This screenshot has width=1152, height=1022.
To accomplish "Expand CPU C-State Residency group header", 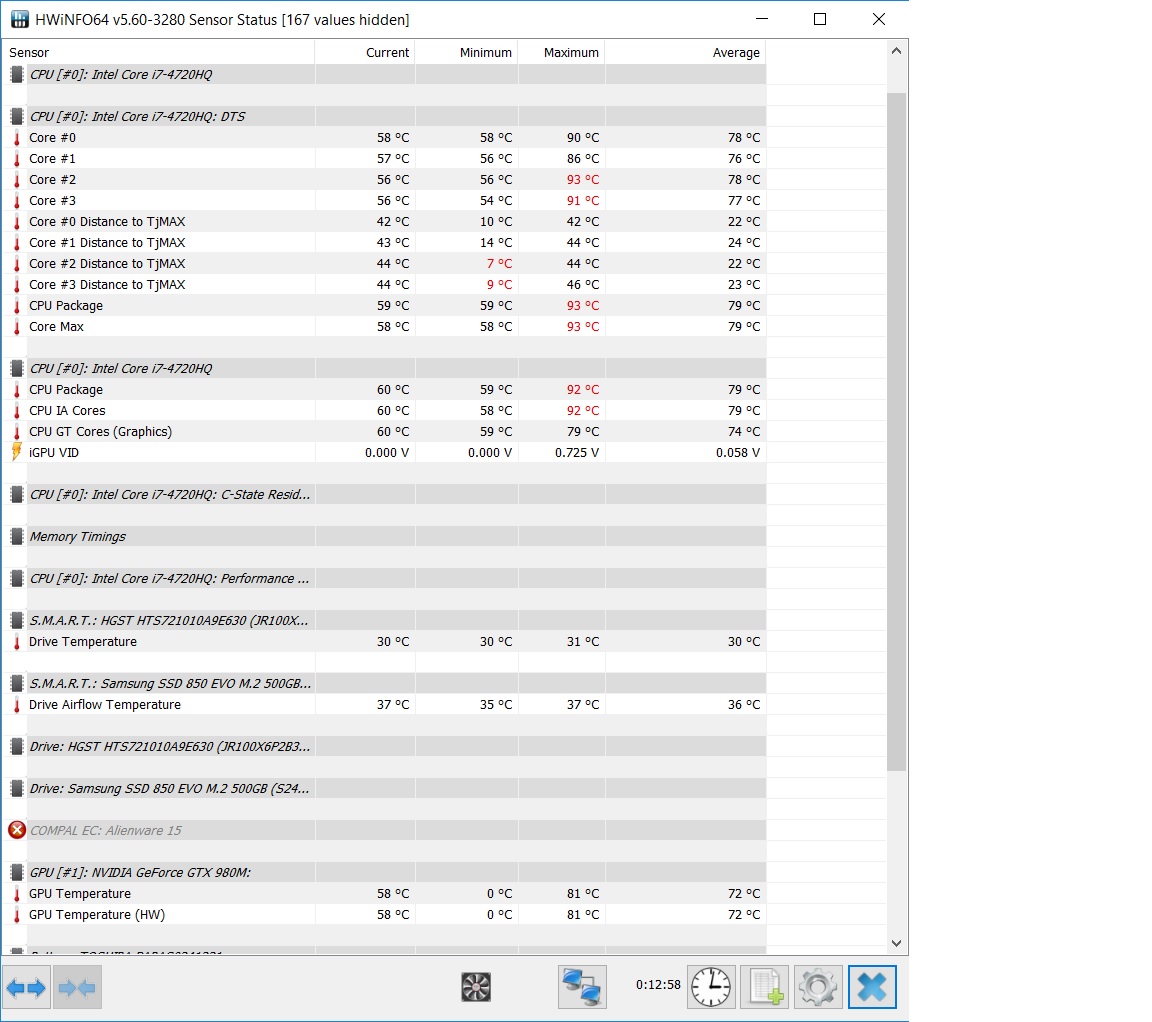I will coord(170,495).
